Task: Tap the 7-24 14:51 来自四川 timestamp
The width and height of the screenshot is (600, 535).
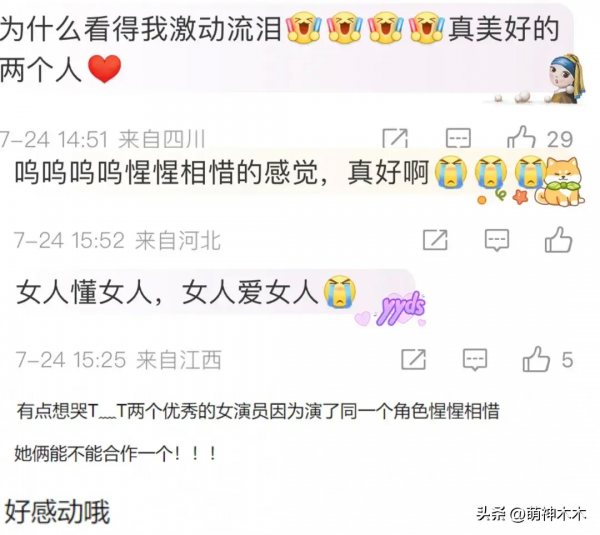Action: 103,139
